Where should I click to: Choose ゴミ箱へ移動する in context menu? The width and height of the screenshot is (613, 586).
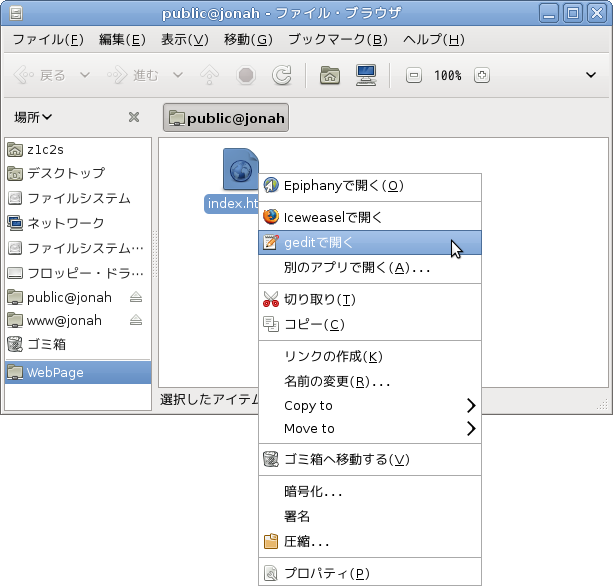pyautogui.click(x=346, y=460)
